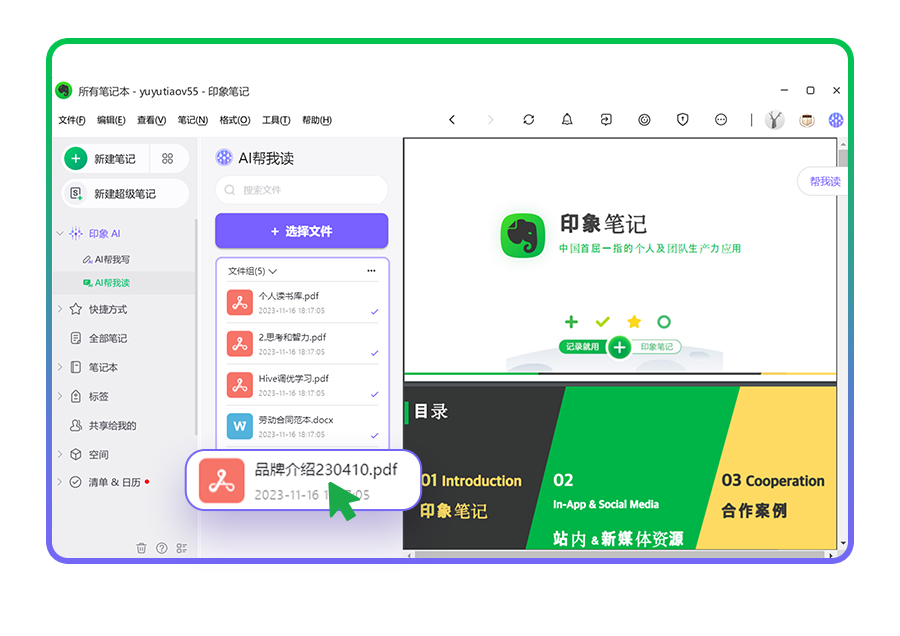Open the 文件组(5) dropdown
The image size is (900, 636).
(253, 270)
